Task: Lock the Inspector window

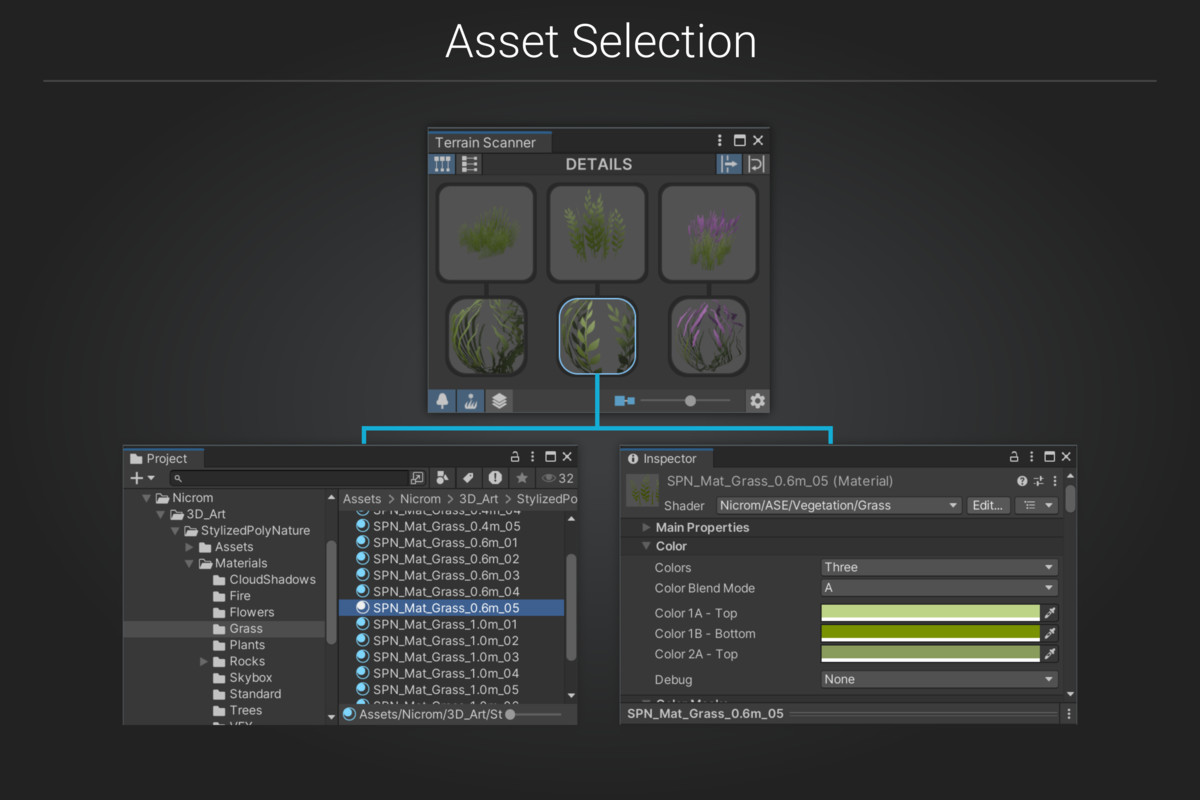Action: pyautogui.click(x=1014, y=457)
